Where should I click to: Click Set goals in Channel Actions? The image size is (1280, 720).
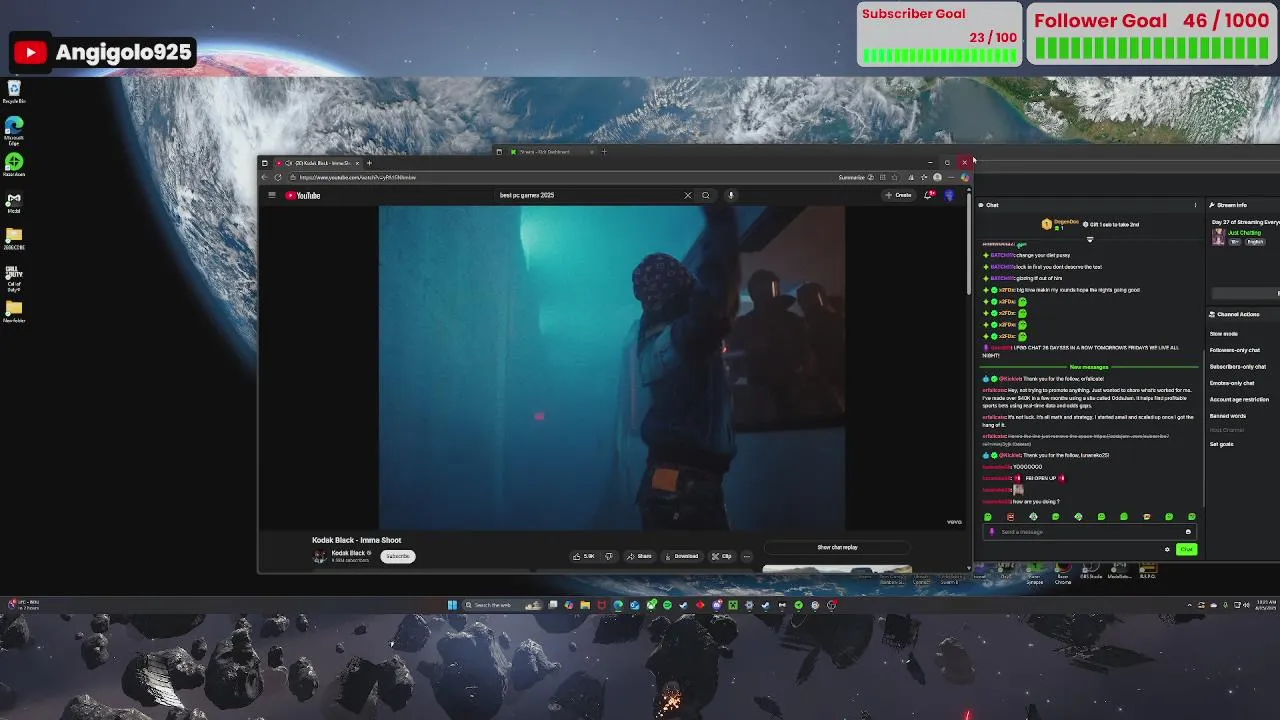(x=1222, y=444)
